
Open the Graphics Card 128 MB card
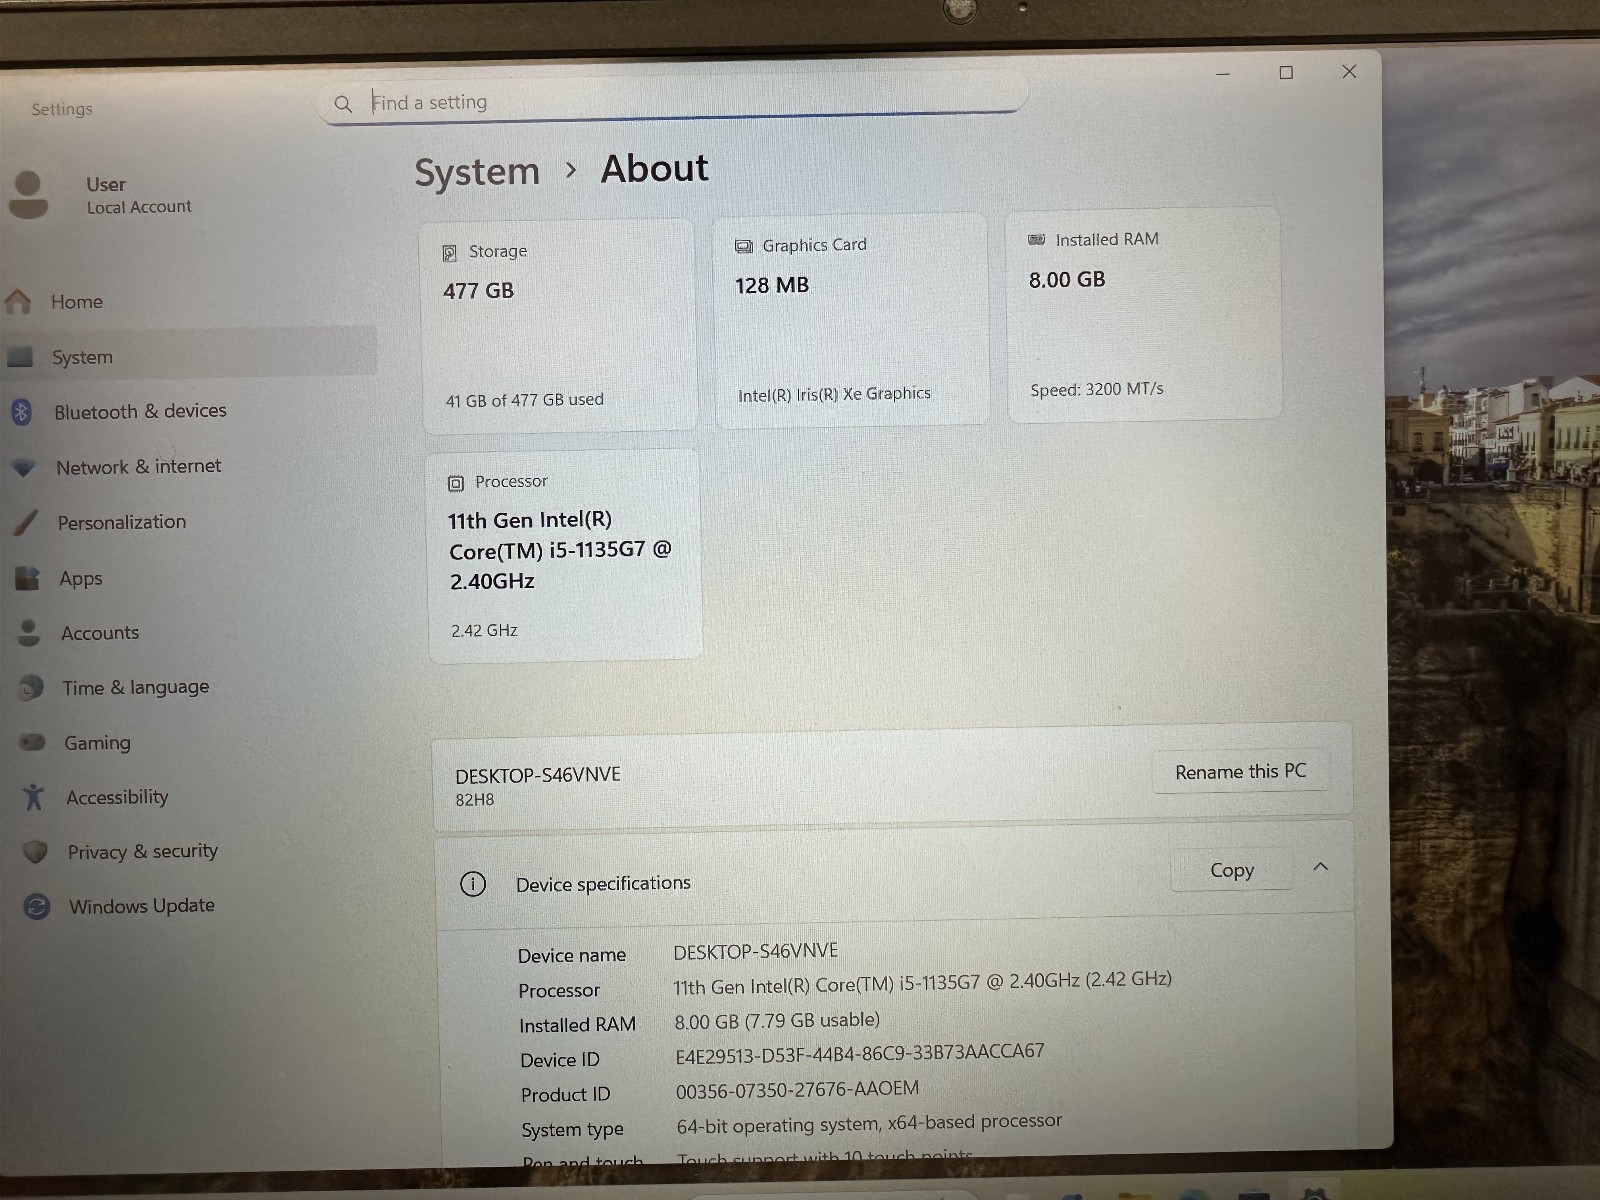tap(851, 319)
